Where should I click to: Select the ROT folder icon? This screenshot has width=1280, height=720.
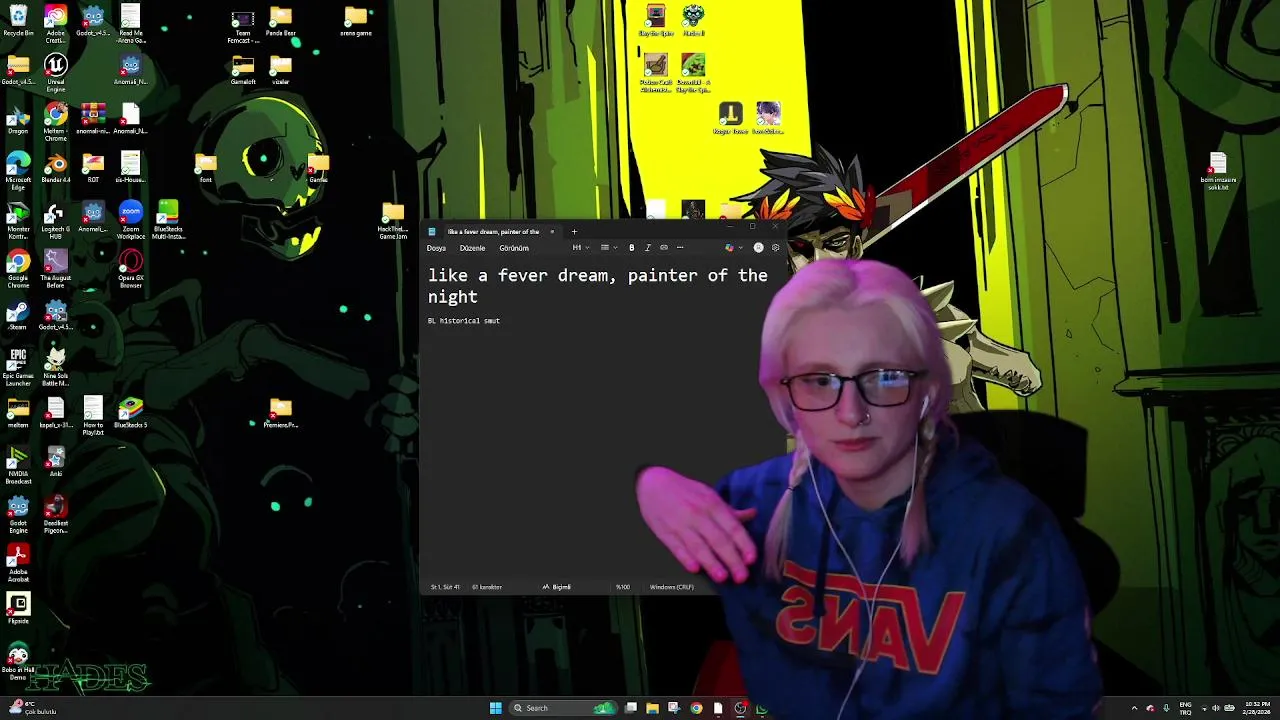(x=93, y=168)
